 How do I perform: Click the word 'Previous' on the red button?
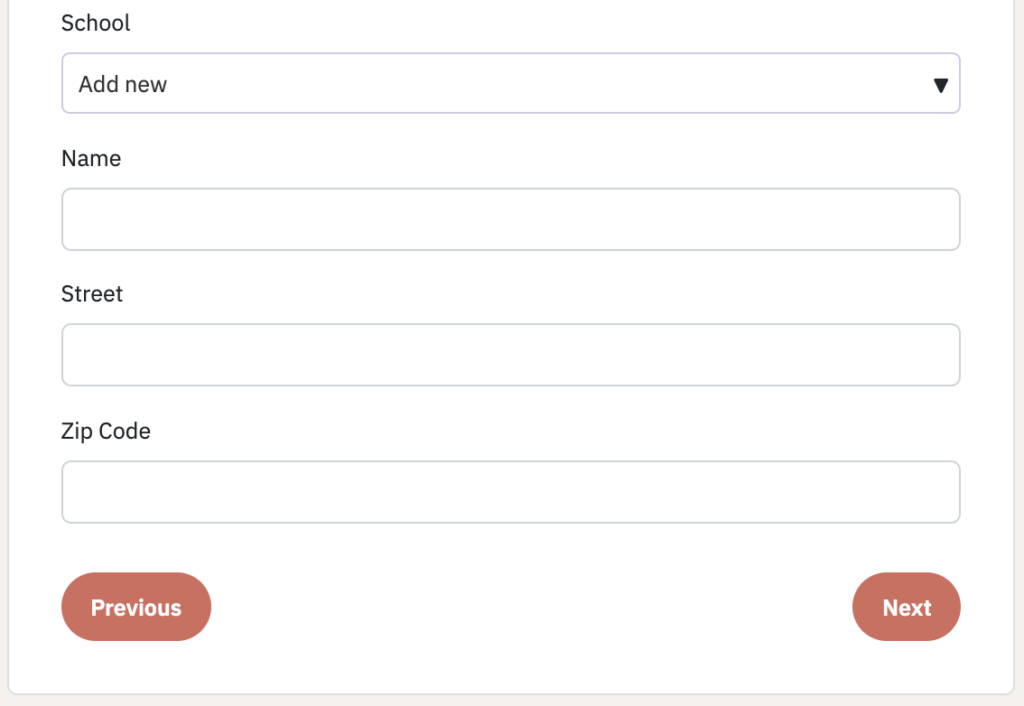click(136, 607)
